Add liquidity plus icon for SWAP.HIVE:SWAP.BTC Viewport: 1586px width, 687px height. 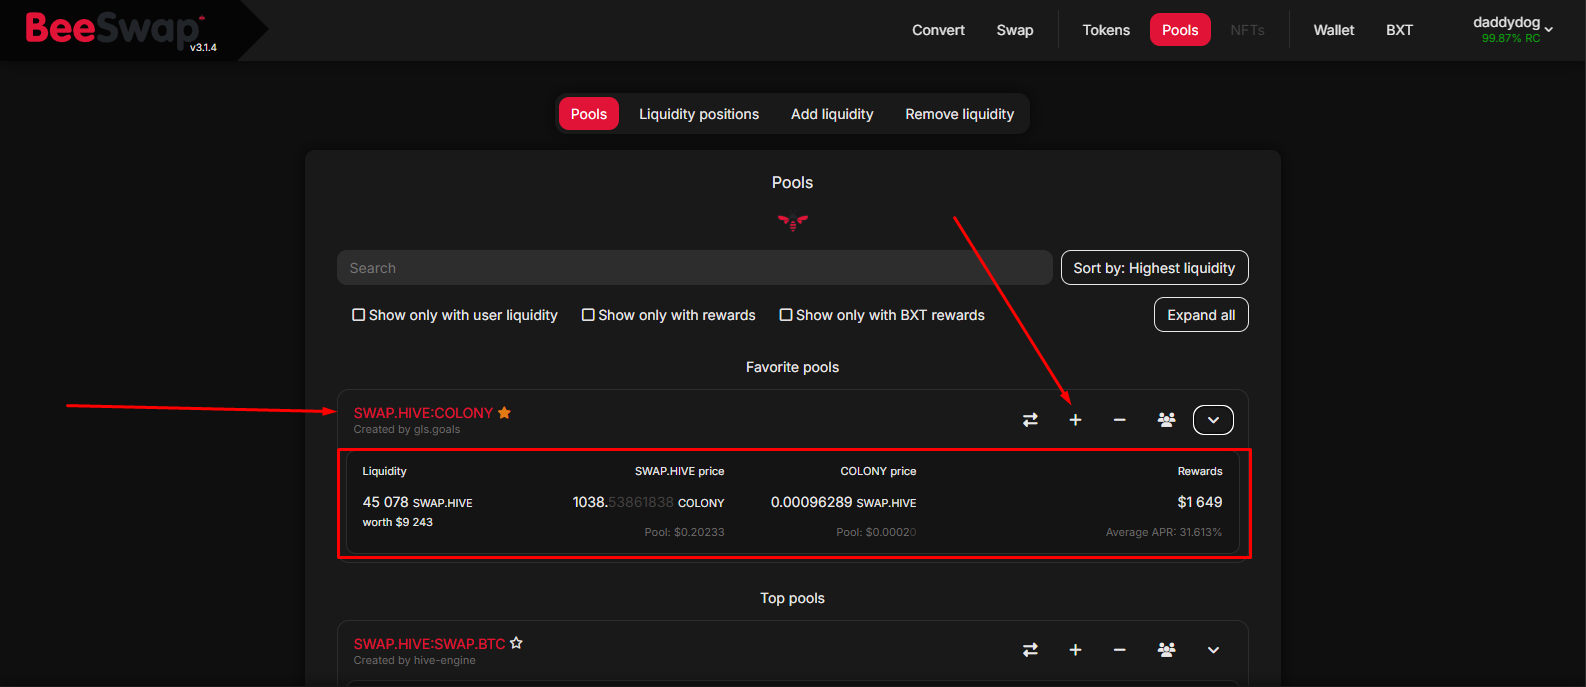1075,650
